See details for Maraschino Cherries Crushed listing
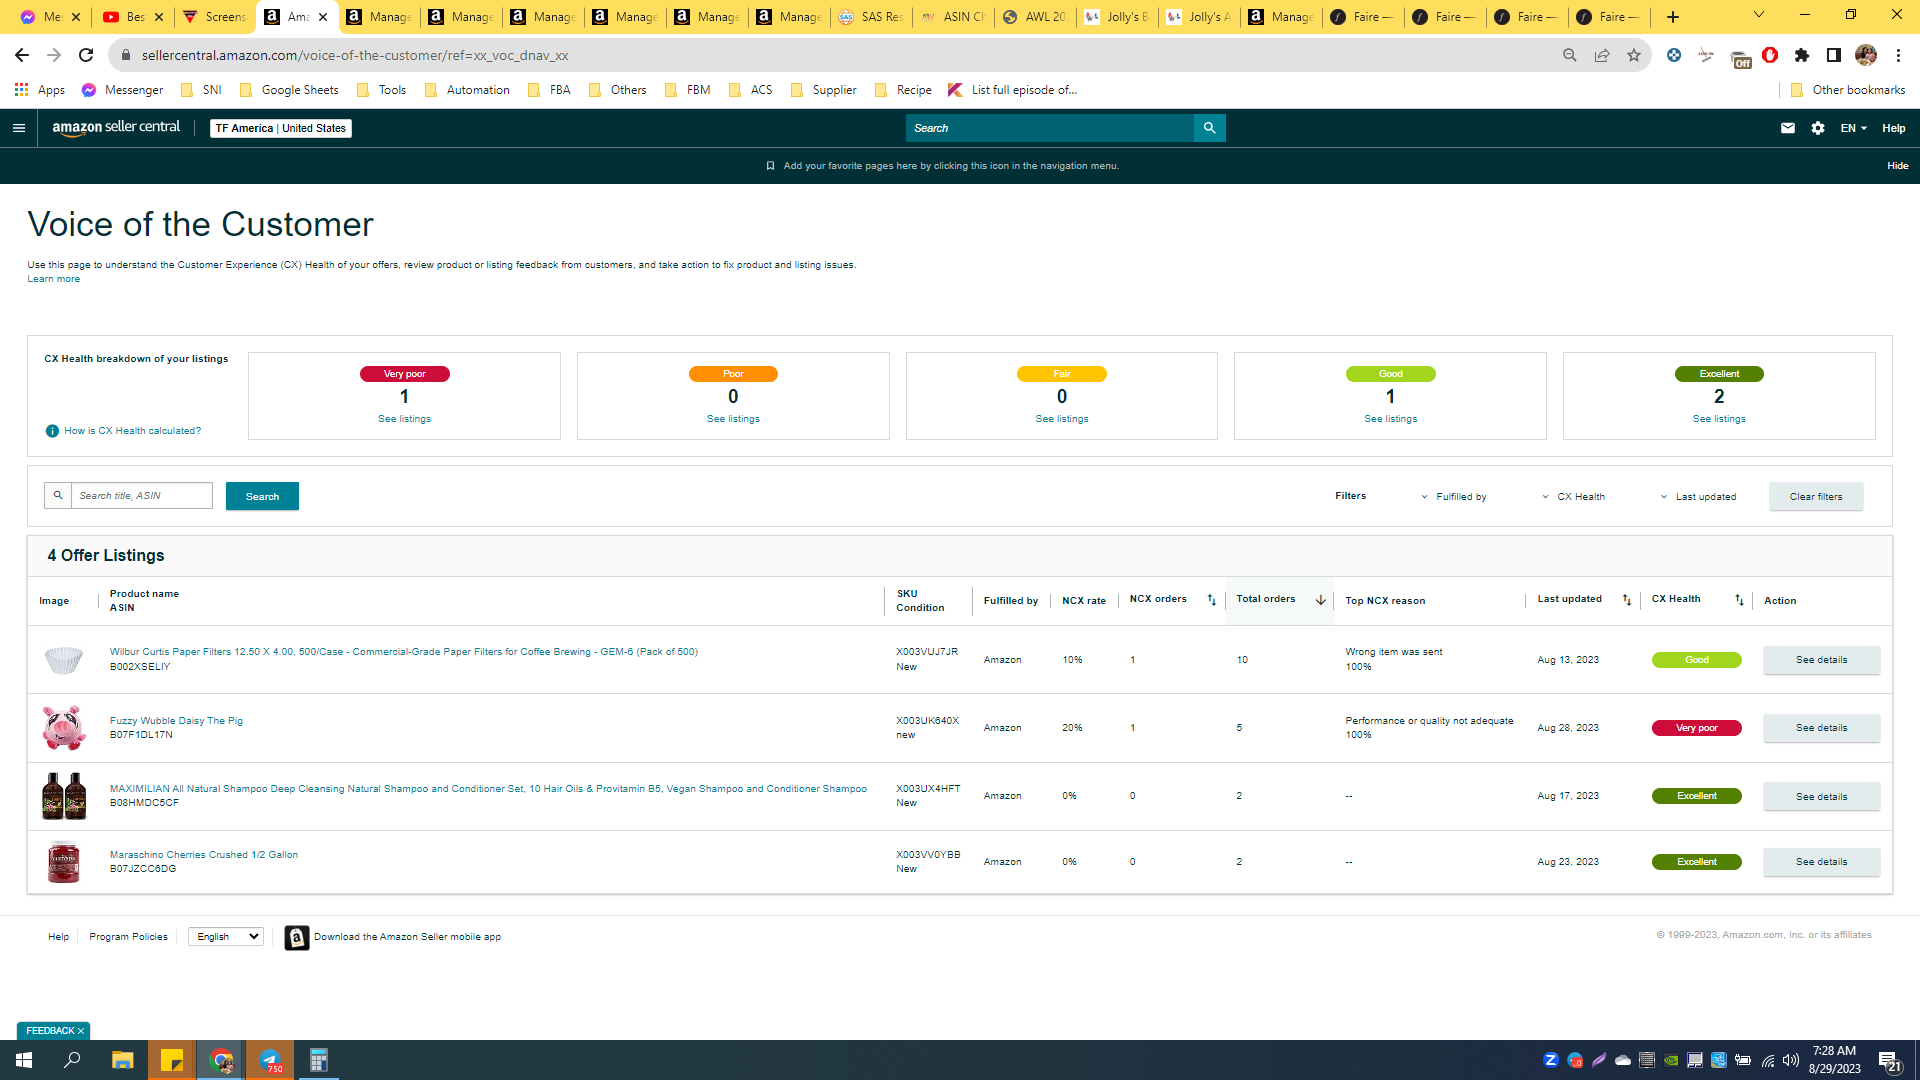 (1821, 862)
